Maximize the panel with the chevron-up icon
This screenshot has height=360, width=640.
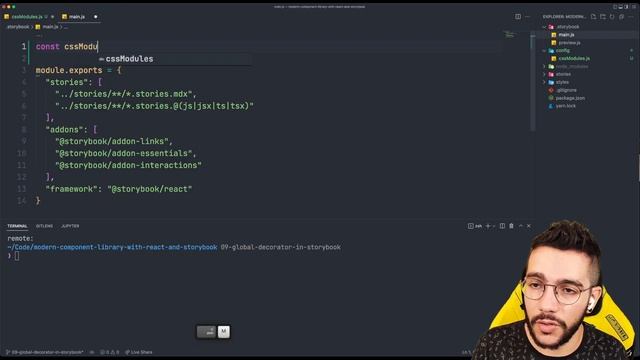coord(520,226)
